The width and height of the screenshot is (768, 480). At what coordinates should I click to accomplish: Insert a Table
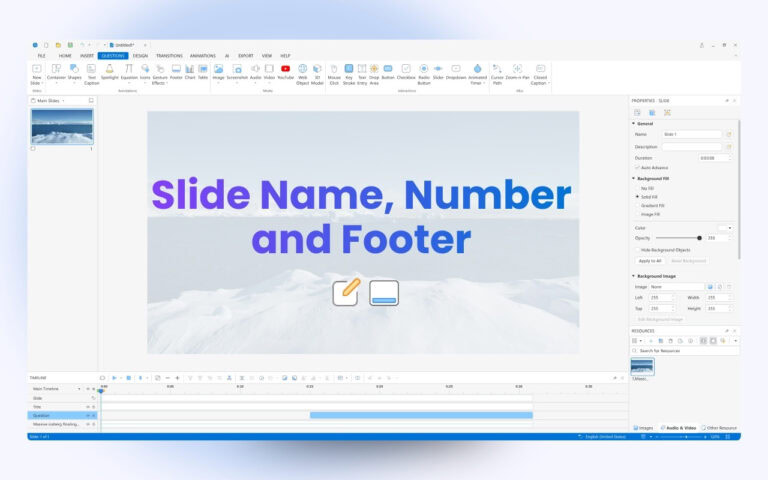tap(203, 72)
